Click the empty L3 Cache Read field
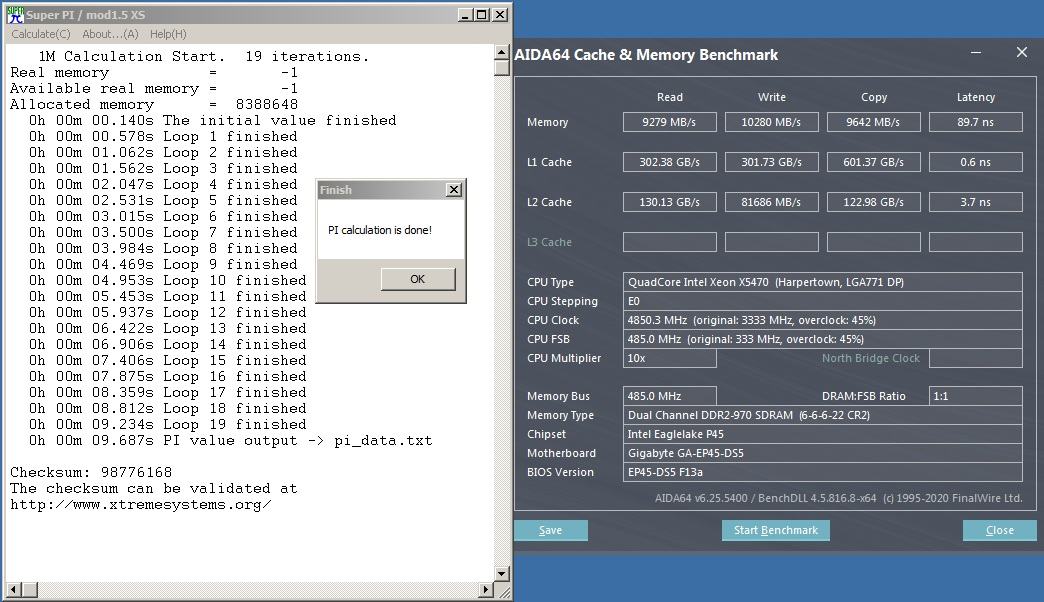The width and height of the screenshot is (1044, 602). click(670, 242)
